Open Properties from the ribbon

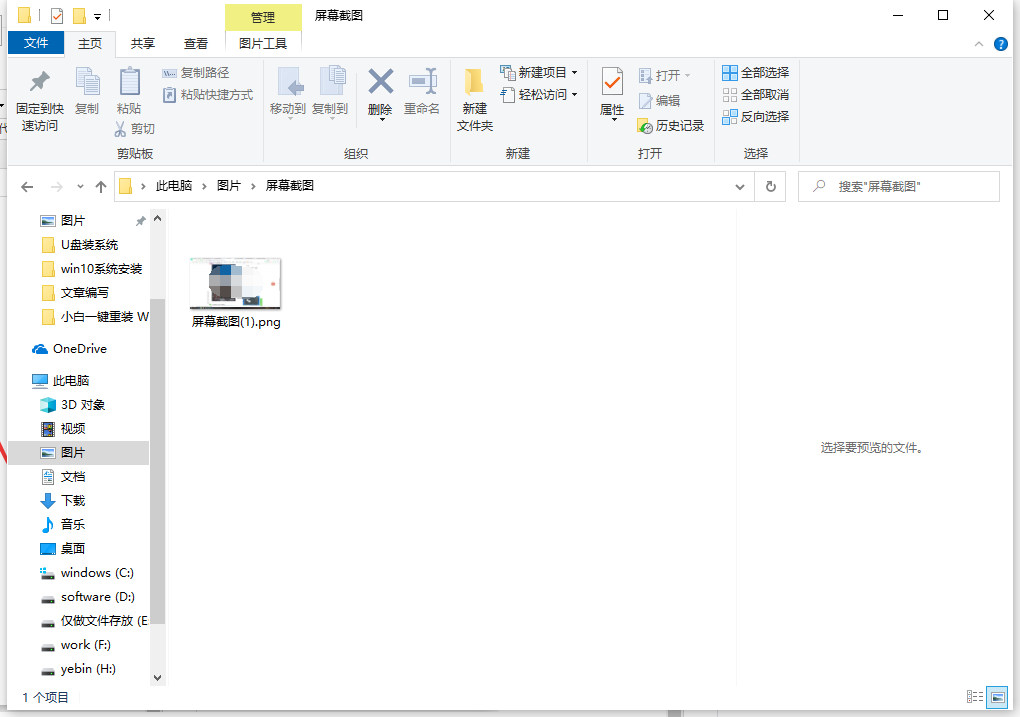pyautogui.click(x=612, y=82)
